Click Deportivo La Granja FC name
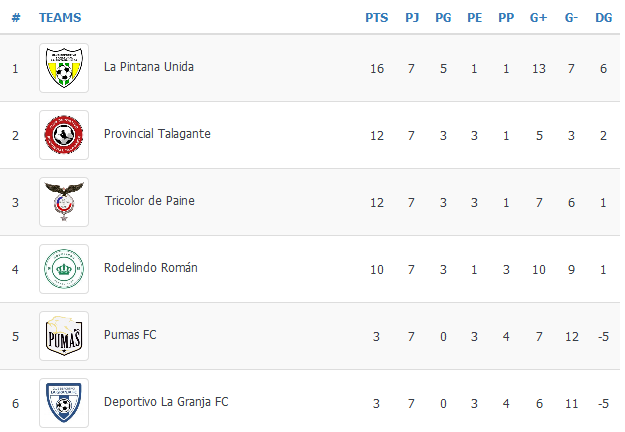 [x=166, y=402]
